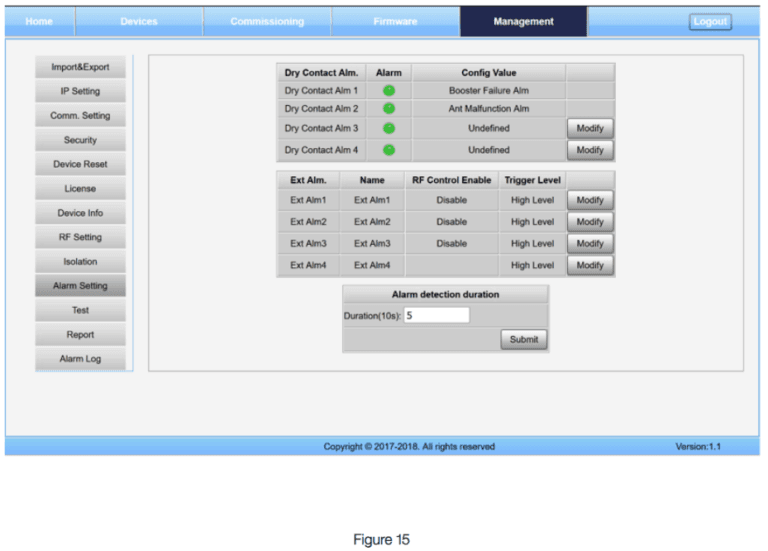Select IP Setting from sidebar
The height and width of the screenshot is (551, 768).
(81, 91)
